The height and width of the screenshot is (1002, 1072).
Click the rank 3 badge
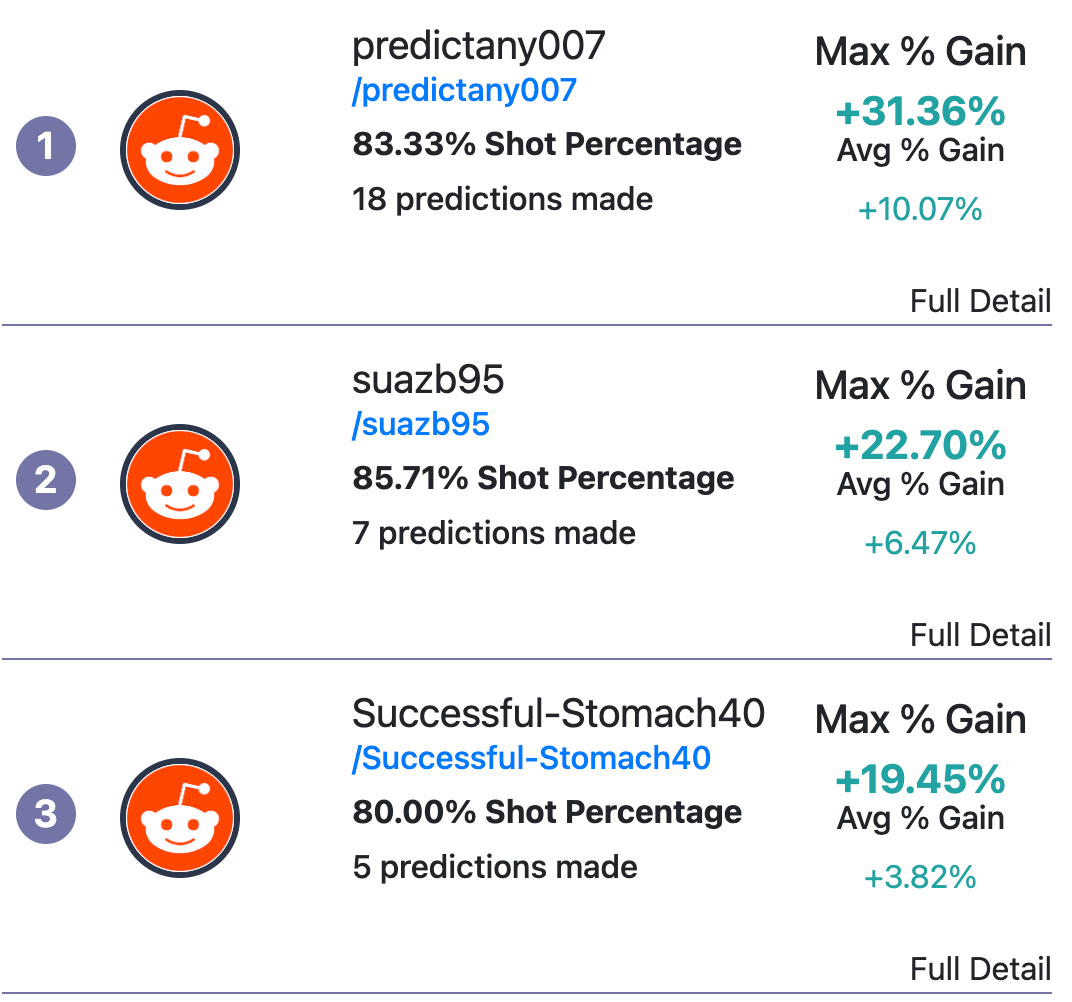(x=46, y=813)
